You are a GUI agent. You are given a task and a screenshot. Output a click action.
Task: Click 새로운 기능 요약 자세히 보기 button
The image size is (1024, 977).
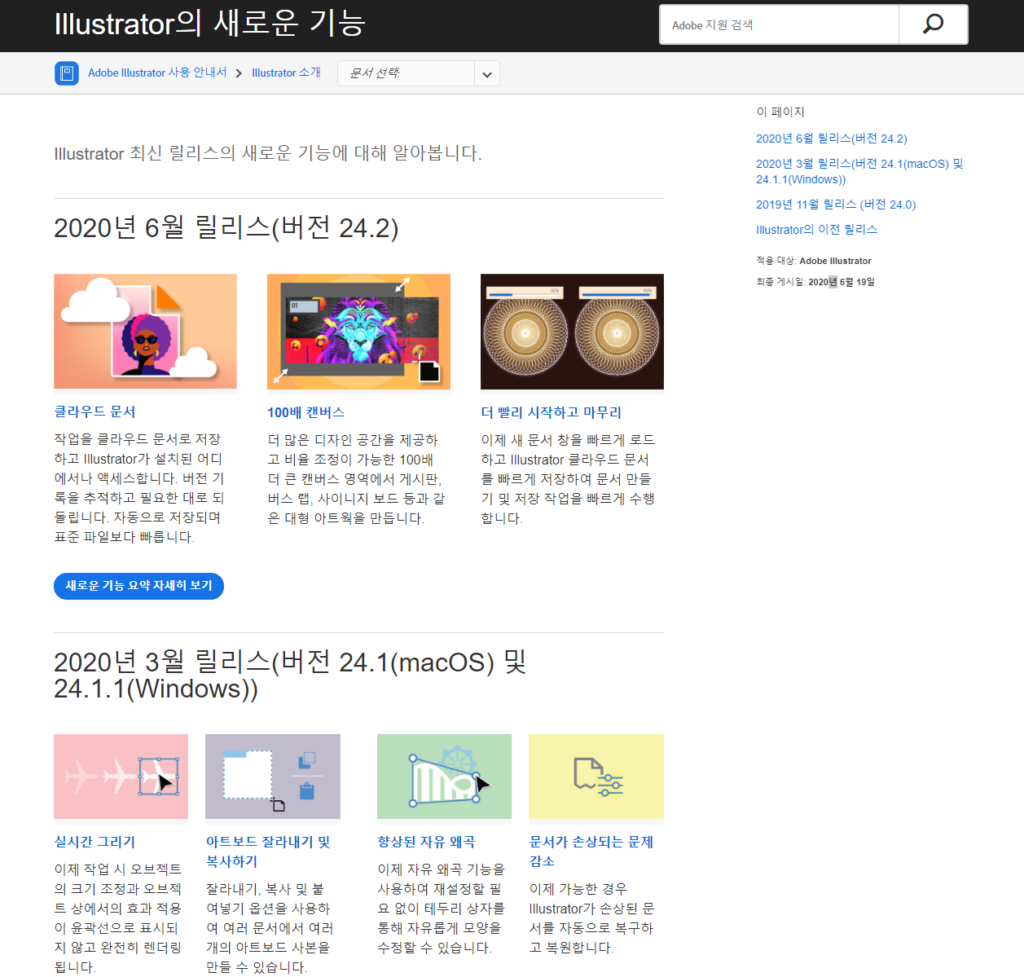(x=138, y=586)
